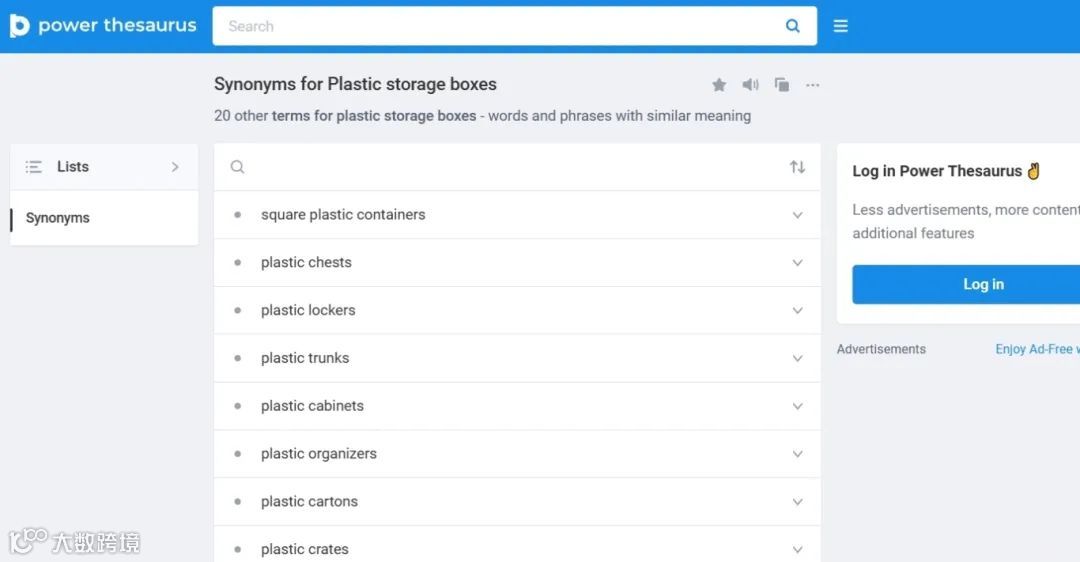Viewport: 1080px width, 562px height.
Task: Expand the plastic organizers entry
Action: point(797,454)
